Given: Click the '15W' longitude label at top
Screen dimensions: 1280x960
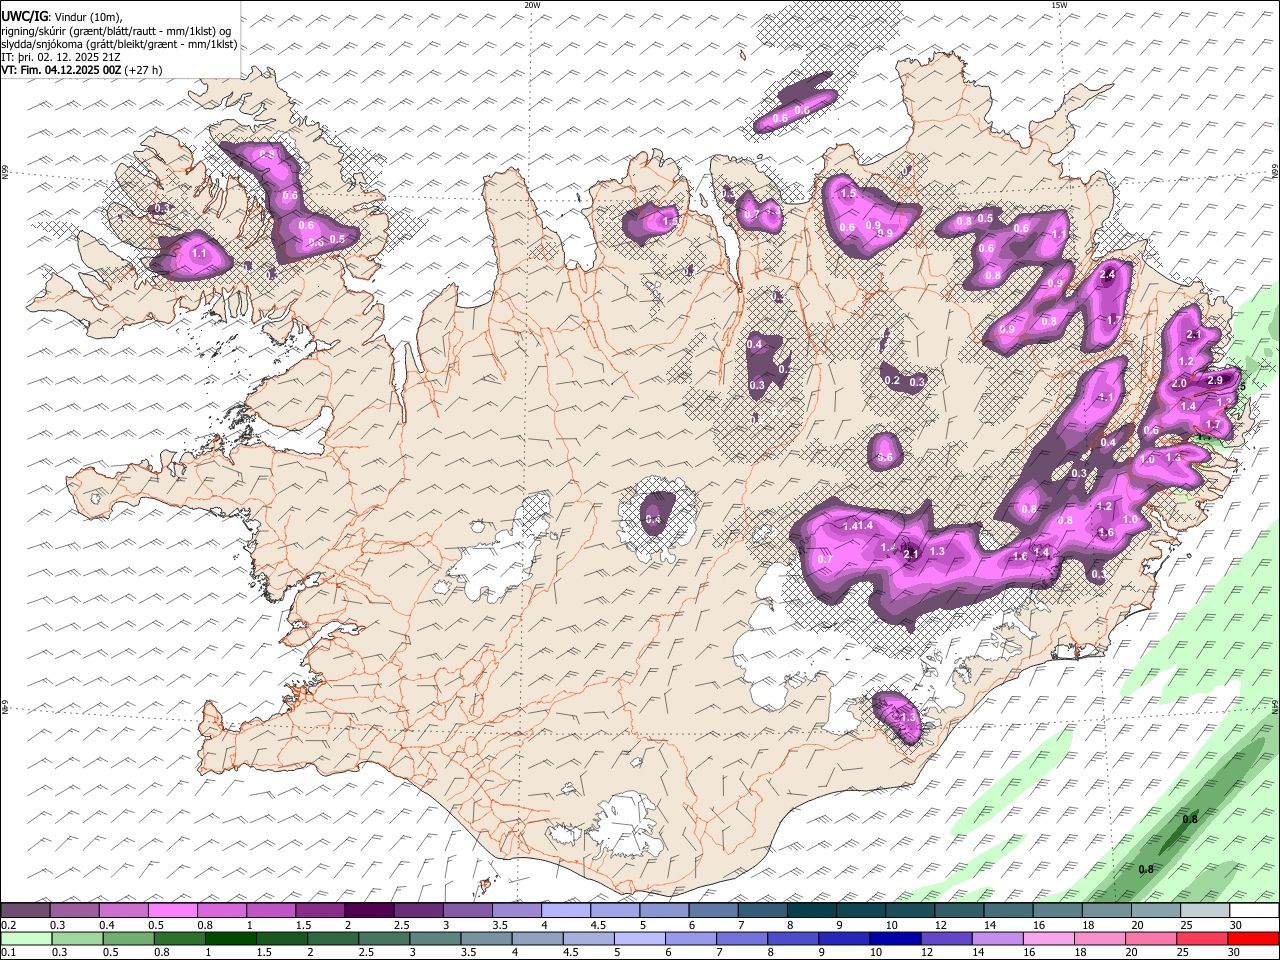Looking at the screenshot, I should click(x=1059, y=5).
